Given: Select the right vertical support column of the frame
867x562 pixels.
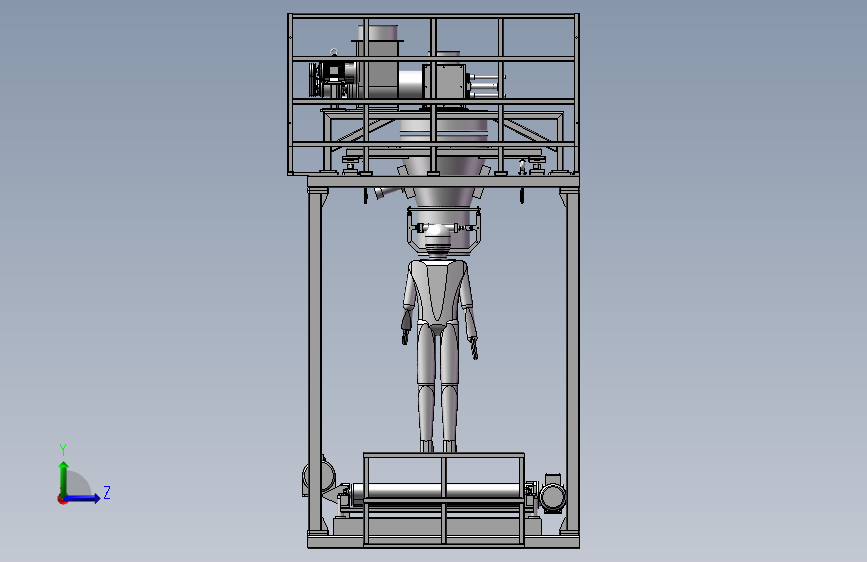Looking at the screenshot, I should pyautogui.click(x=572, y=362).
